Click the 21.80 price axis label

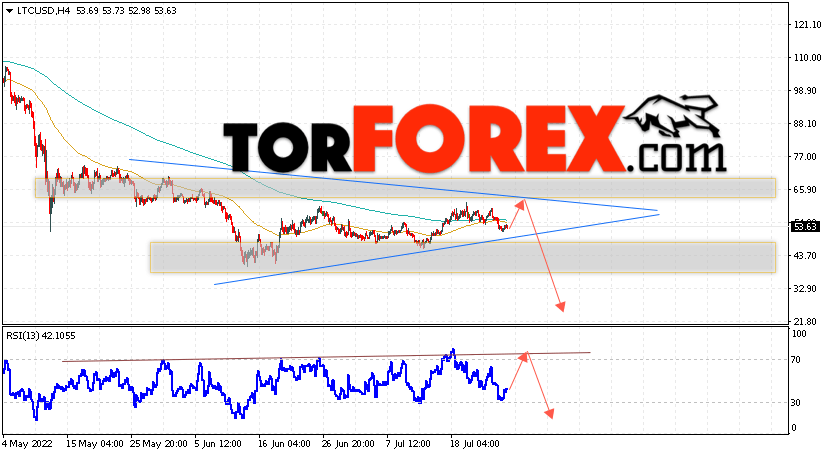click(805, 321)
